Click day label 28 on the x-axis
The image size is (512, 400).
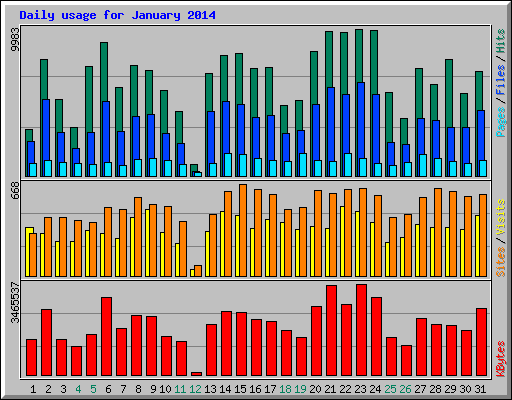(x=435, y=389)
